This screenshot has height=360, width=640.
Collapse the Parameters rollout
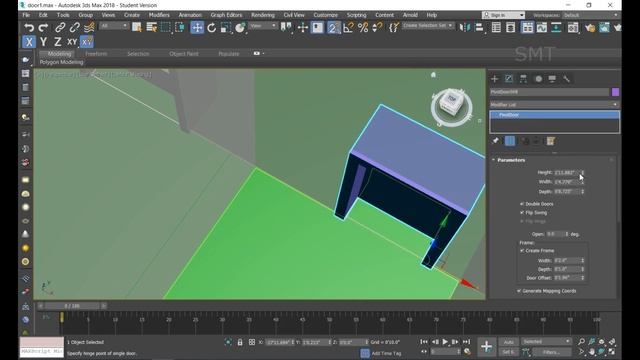coord(511,160)
